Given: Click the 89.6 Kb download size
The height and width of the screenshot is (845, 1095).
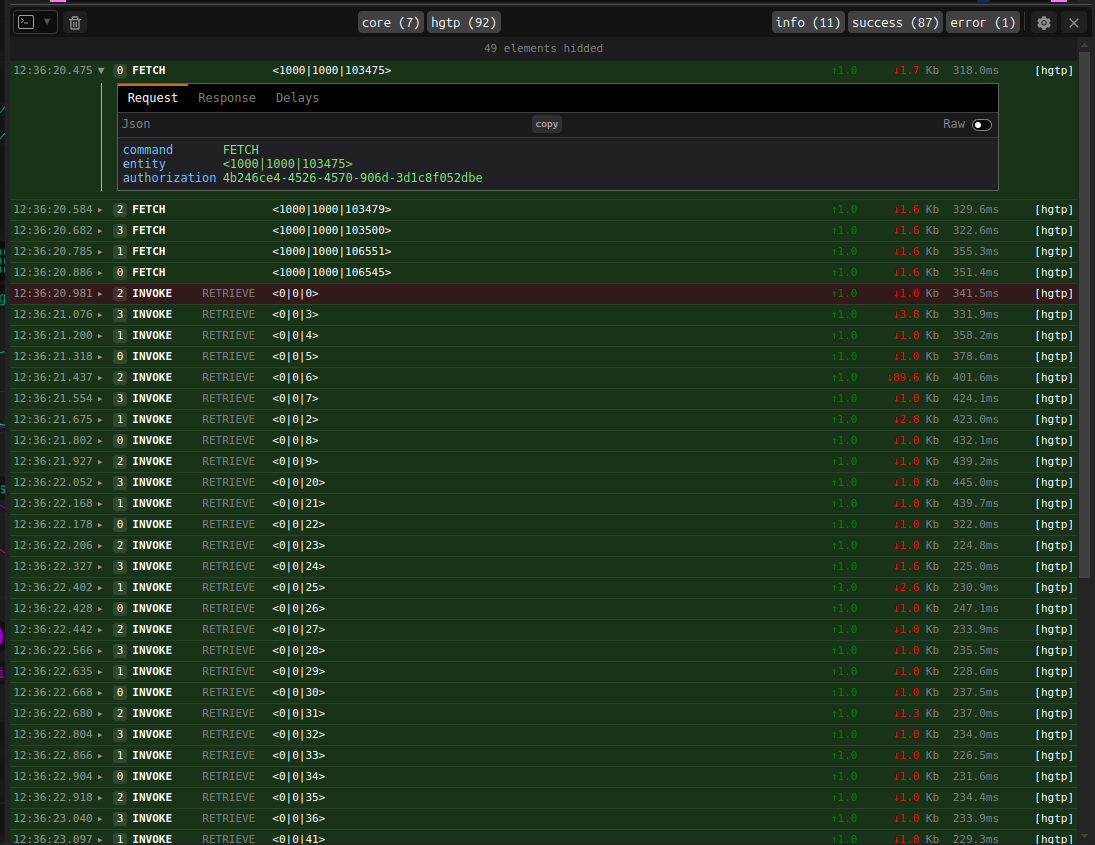Looking at the screenshot, I should pos(913,377).
